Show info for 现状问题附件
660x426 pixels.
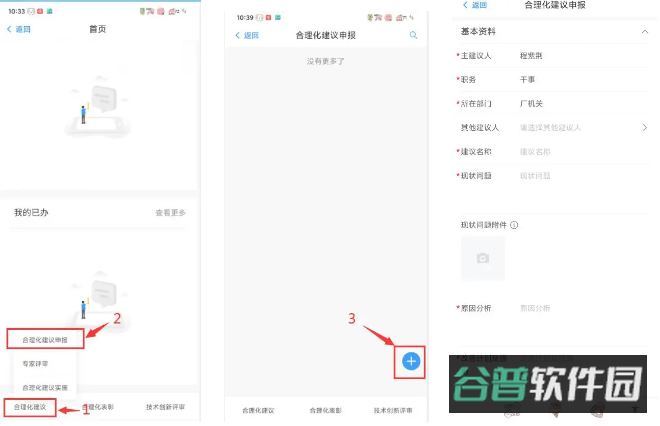(514, 225)
